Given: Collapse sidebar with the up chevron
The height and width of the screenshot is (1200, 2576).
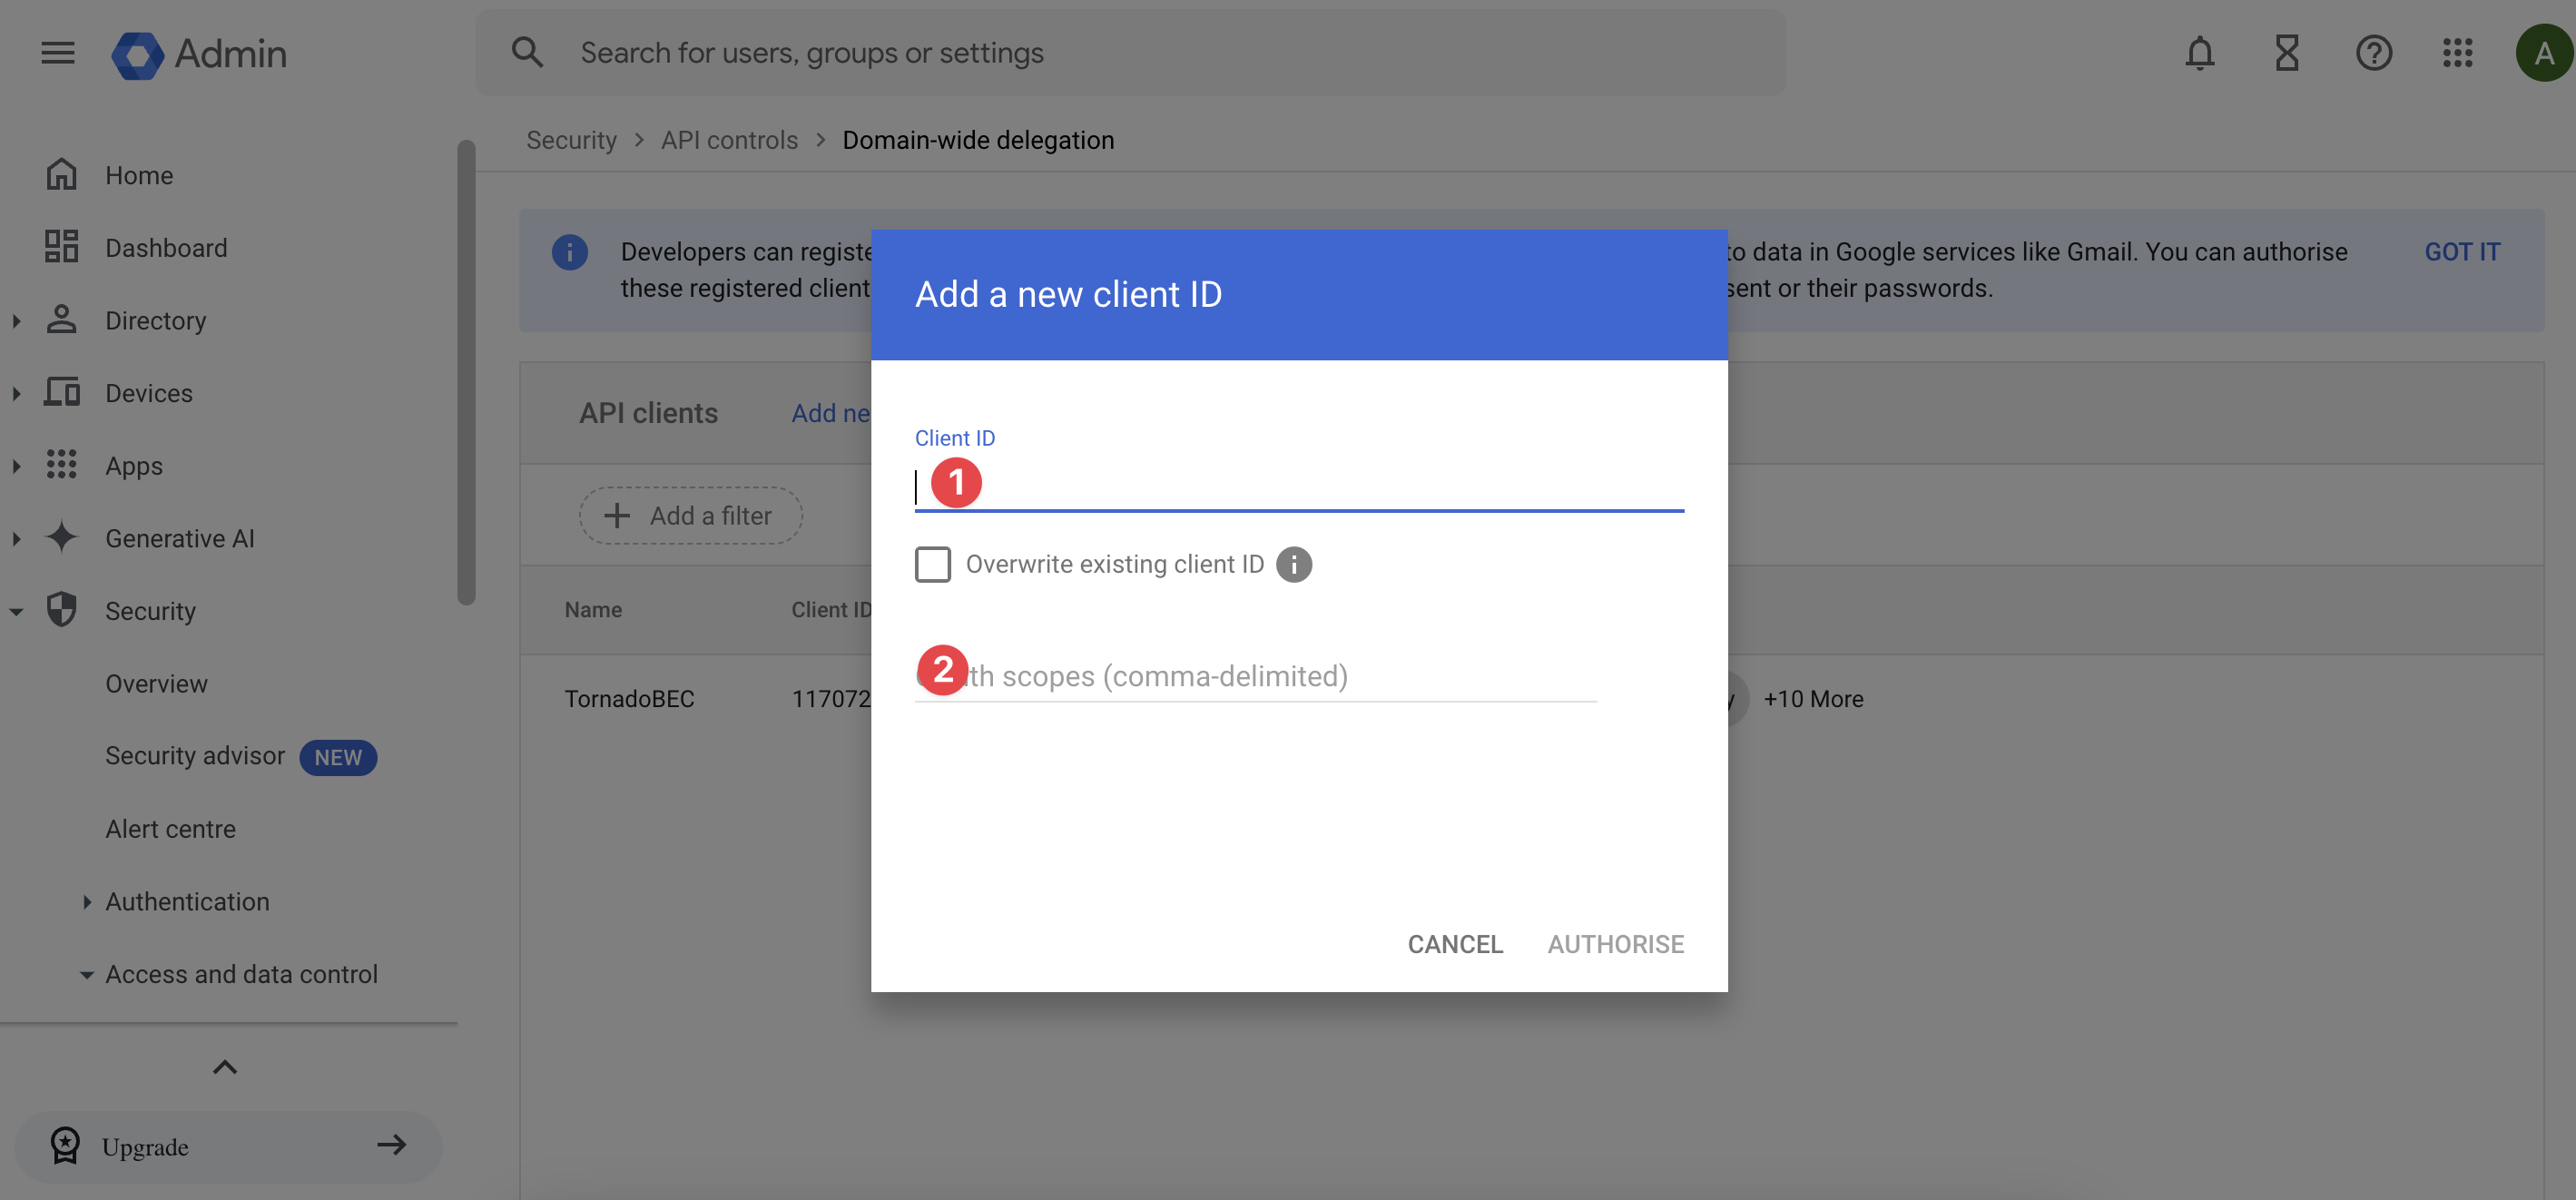Looking at the screenshot, I should pos(225,1067).
